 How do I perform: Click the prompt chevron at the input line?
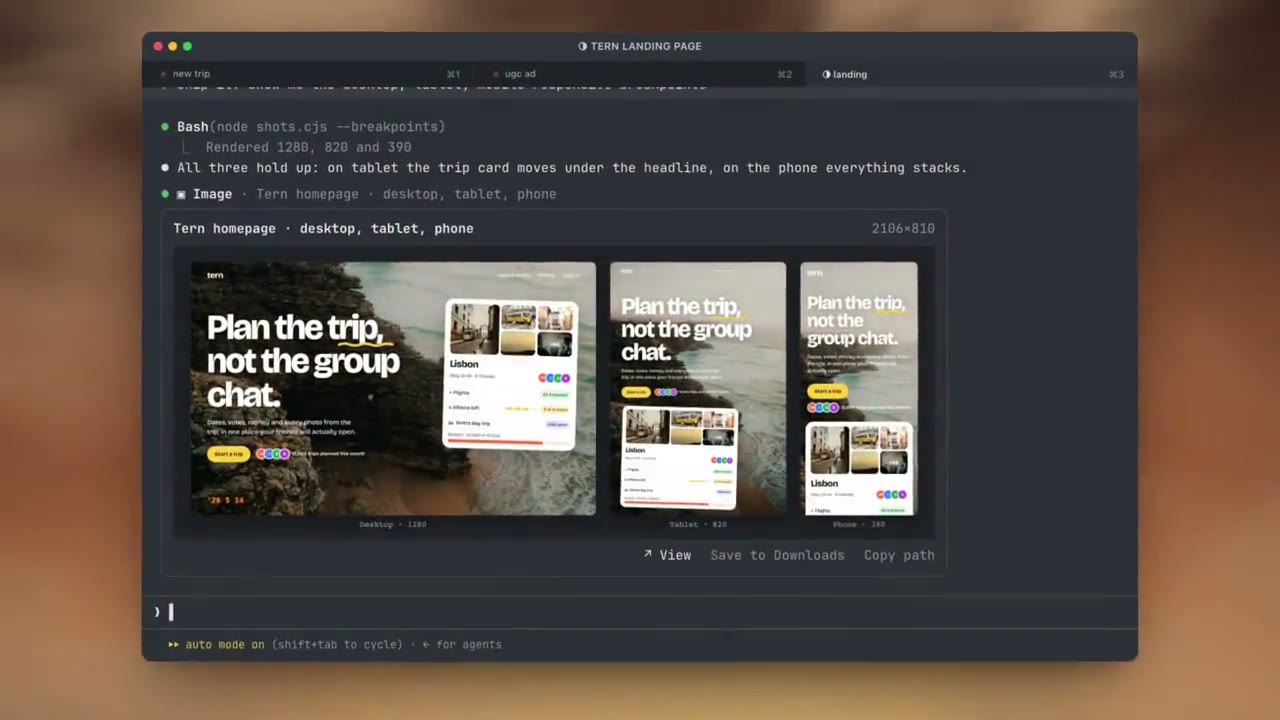click(x=157, y=612)
